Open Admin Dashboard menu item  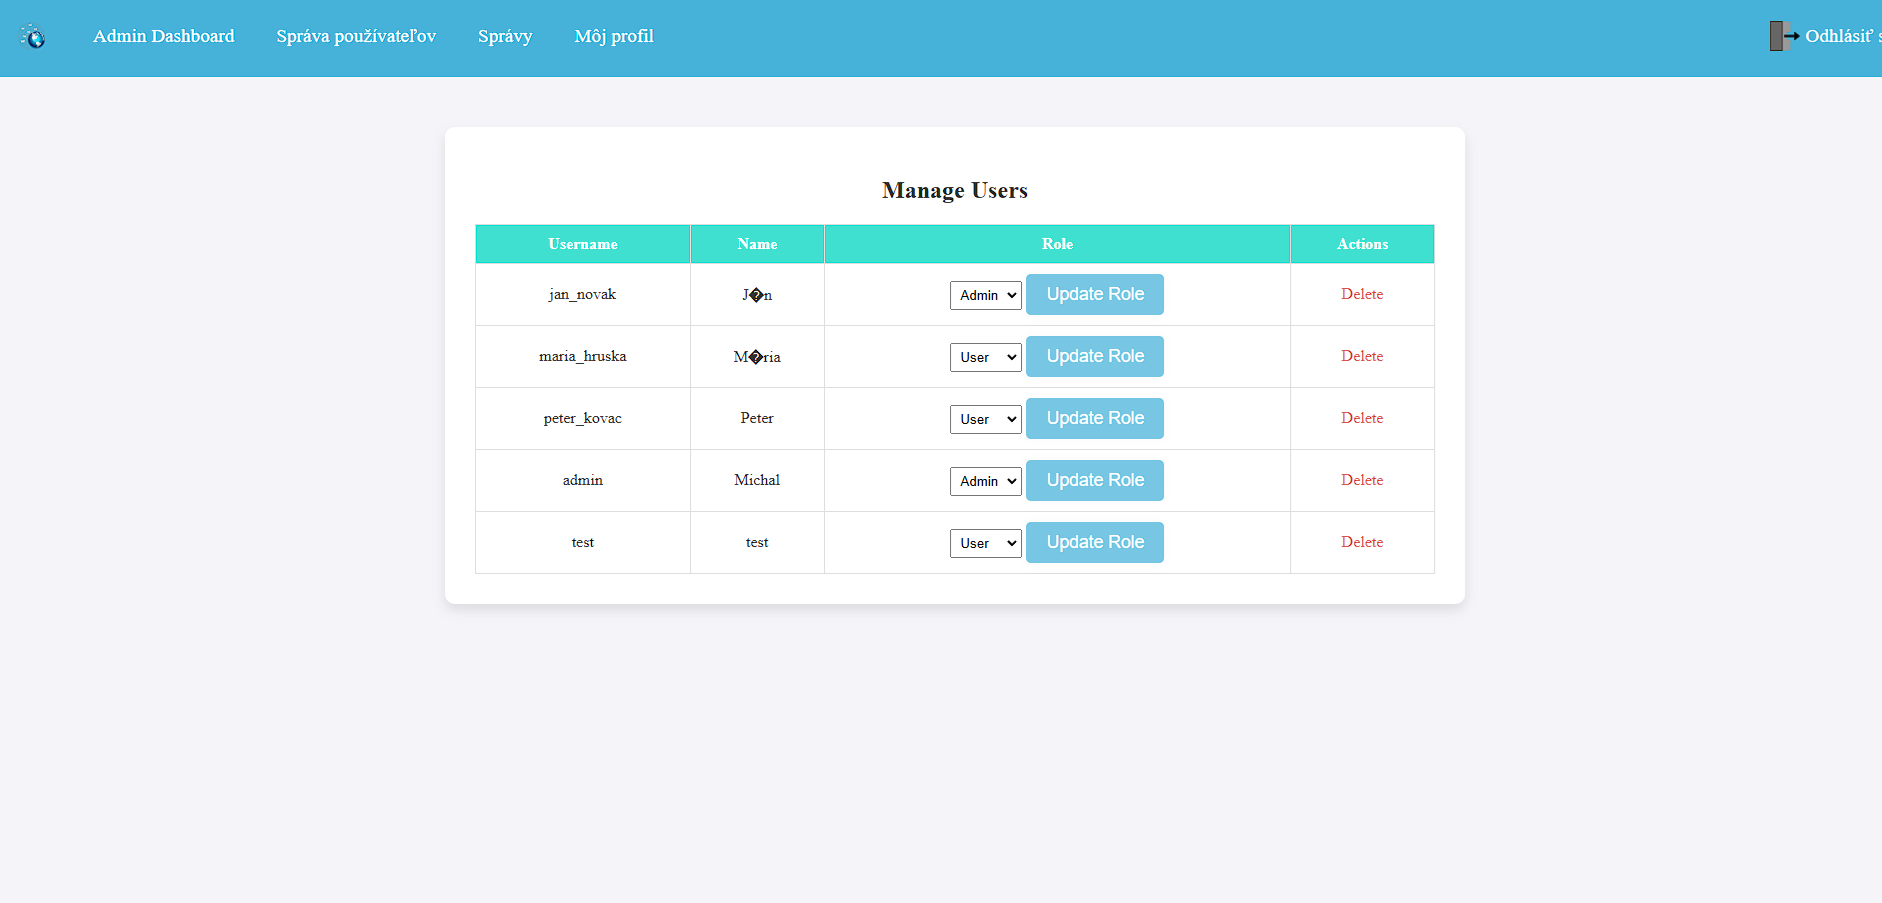(x=164, y=36)
